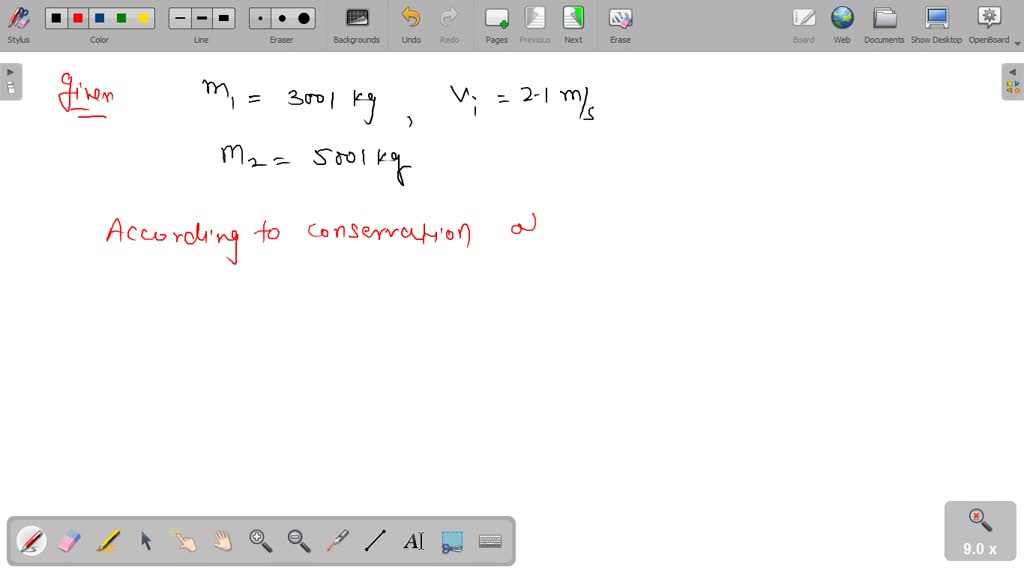
Task: Select the Zoom out tool
Action: point(298,541)
